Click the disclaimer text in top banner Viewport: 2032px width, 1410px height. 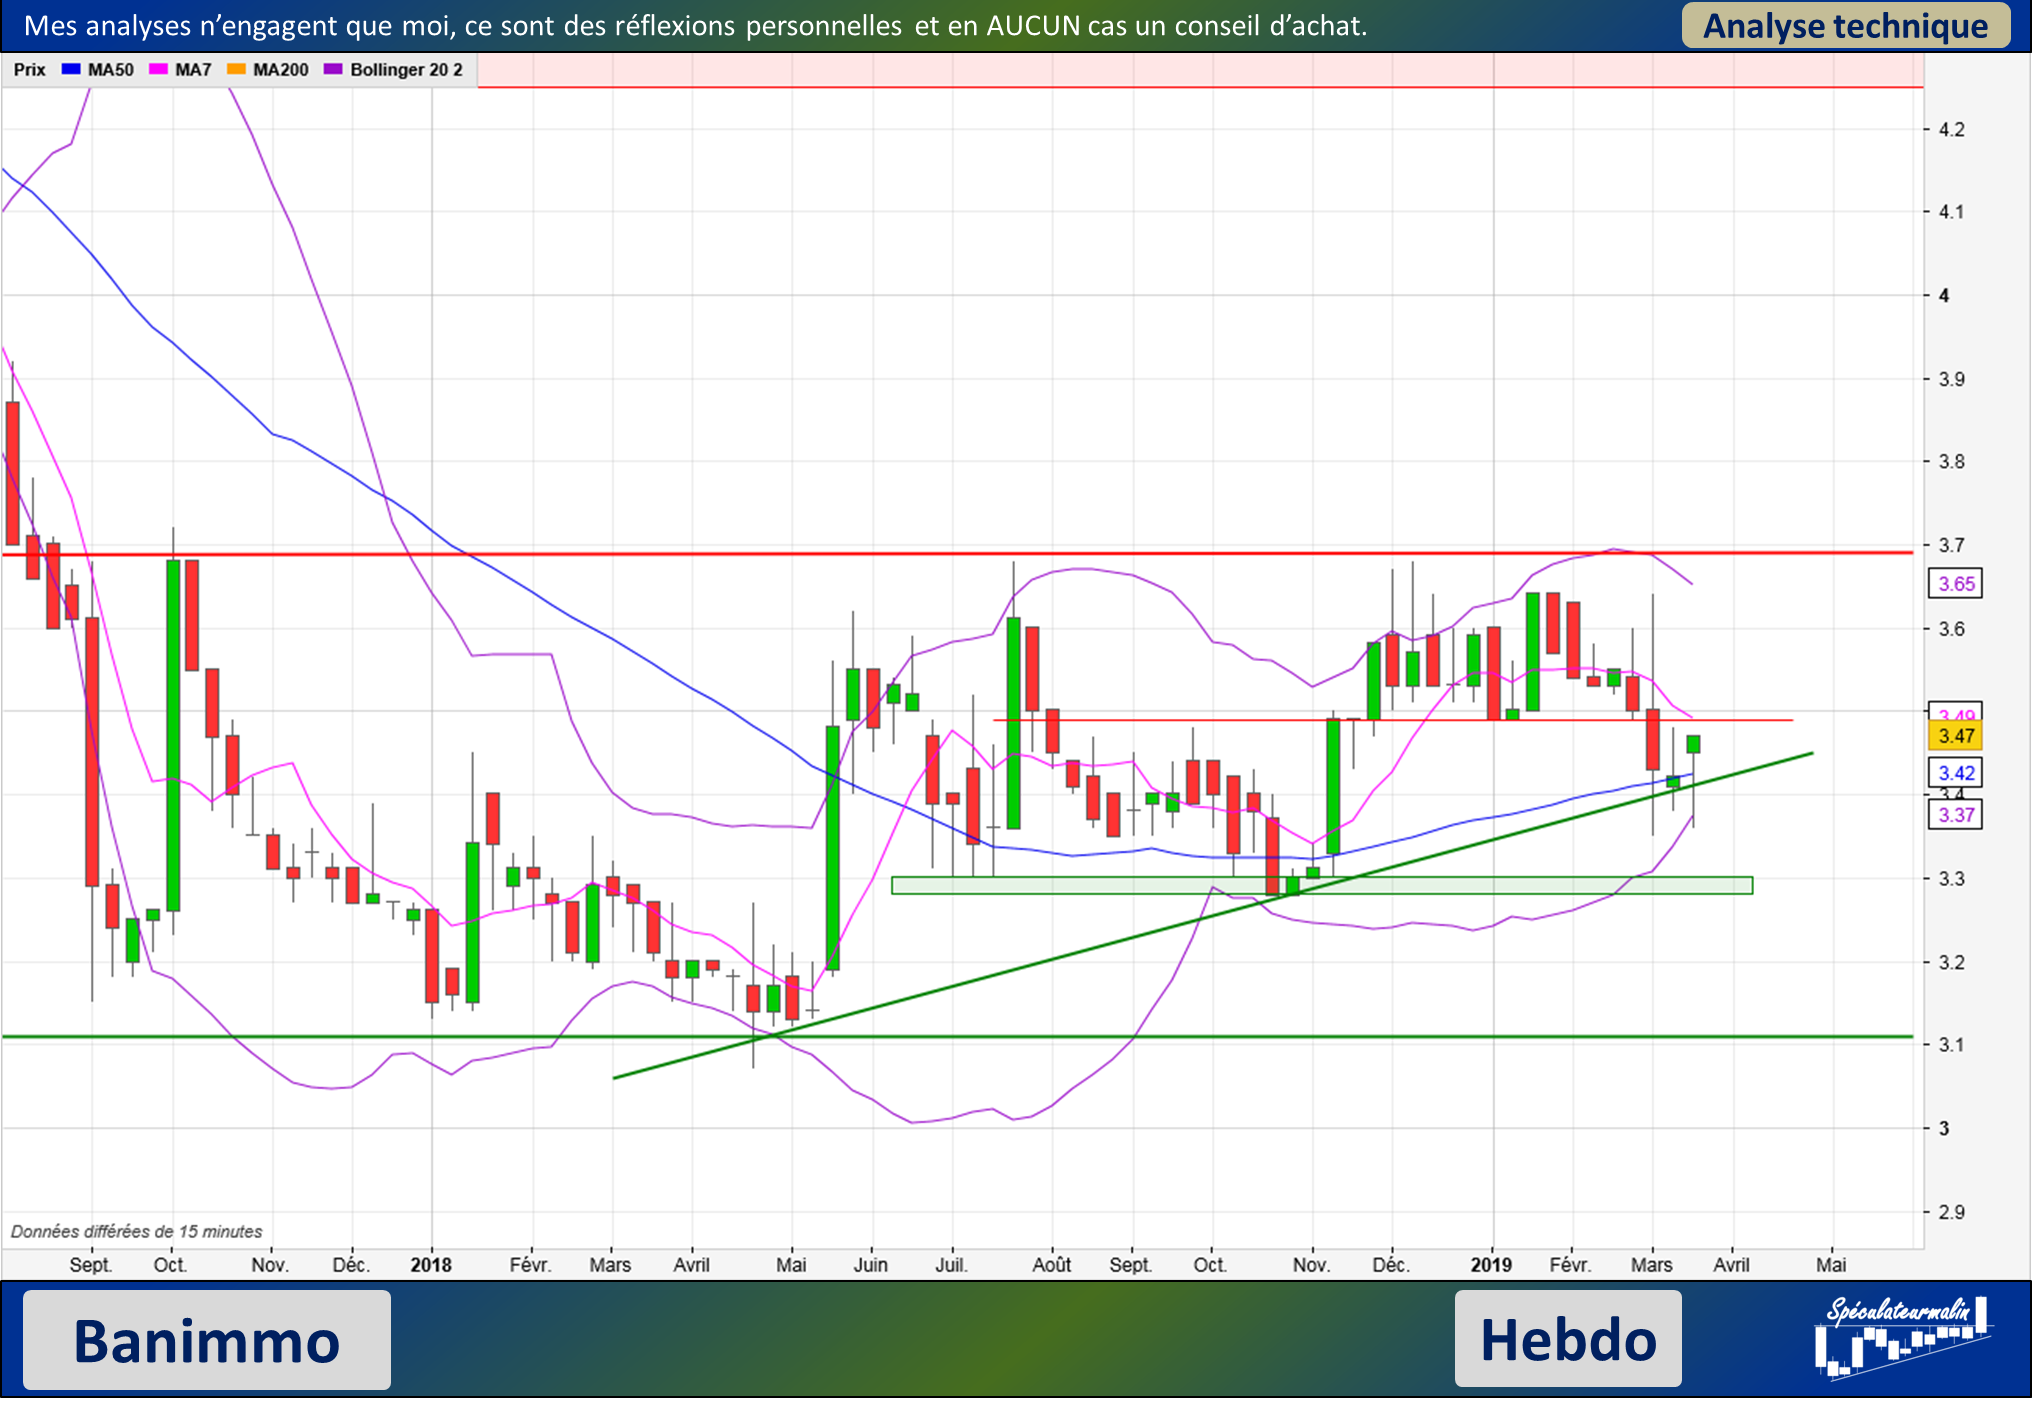[x=695, y=26]
